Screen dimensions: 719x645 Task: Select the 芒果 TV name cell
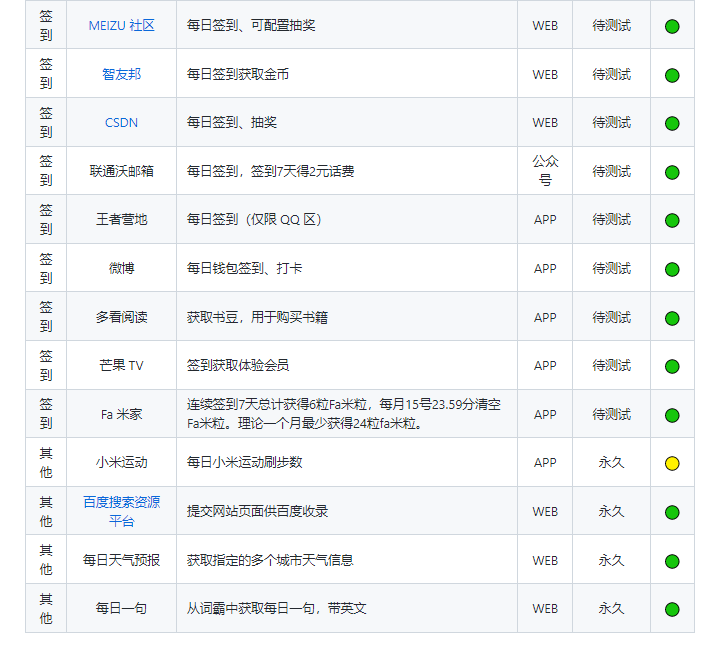point(122,365)
